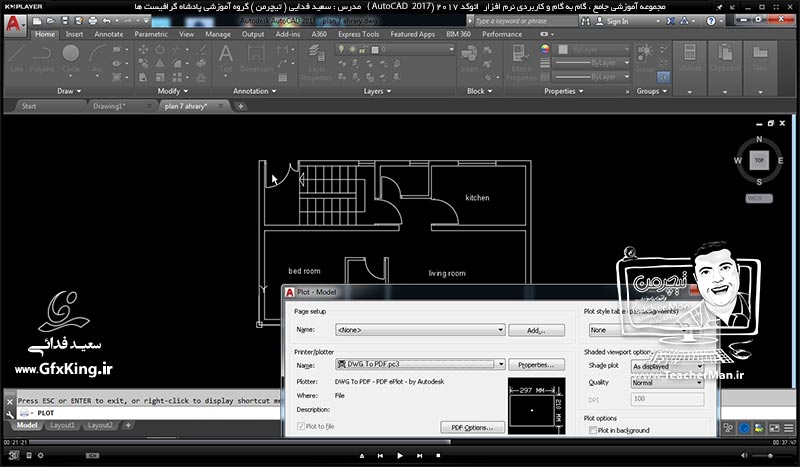Switch to the Layout1 tab
The image size is (800, 467).
tap(62, 425)
